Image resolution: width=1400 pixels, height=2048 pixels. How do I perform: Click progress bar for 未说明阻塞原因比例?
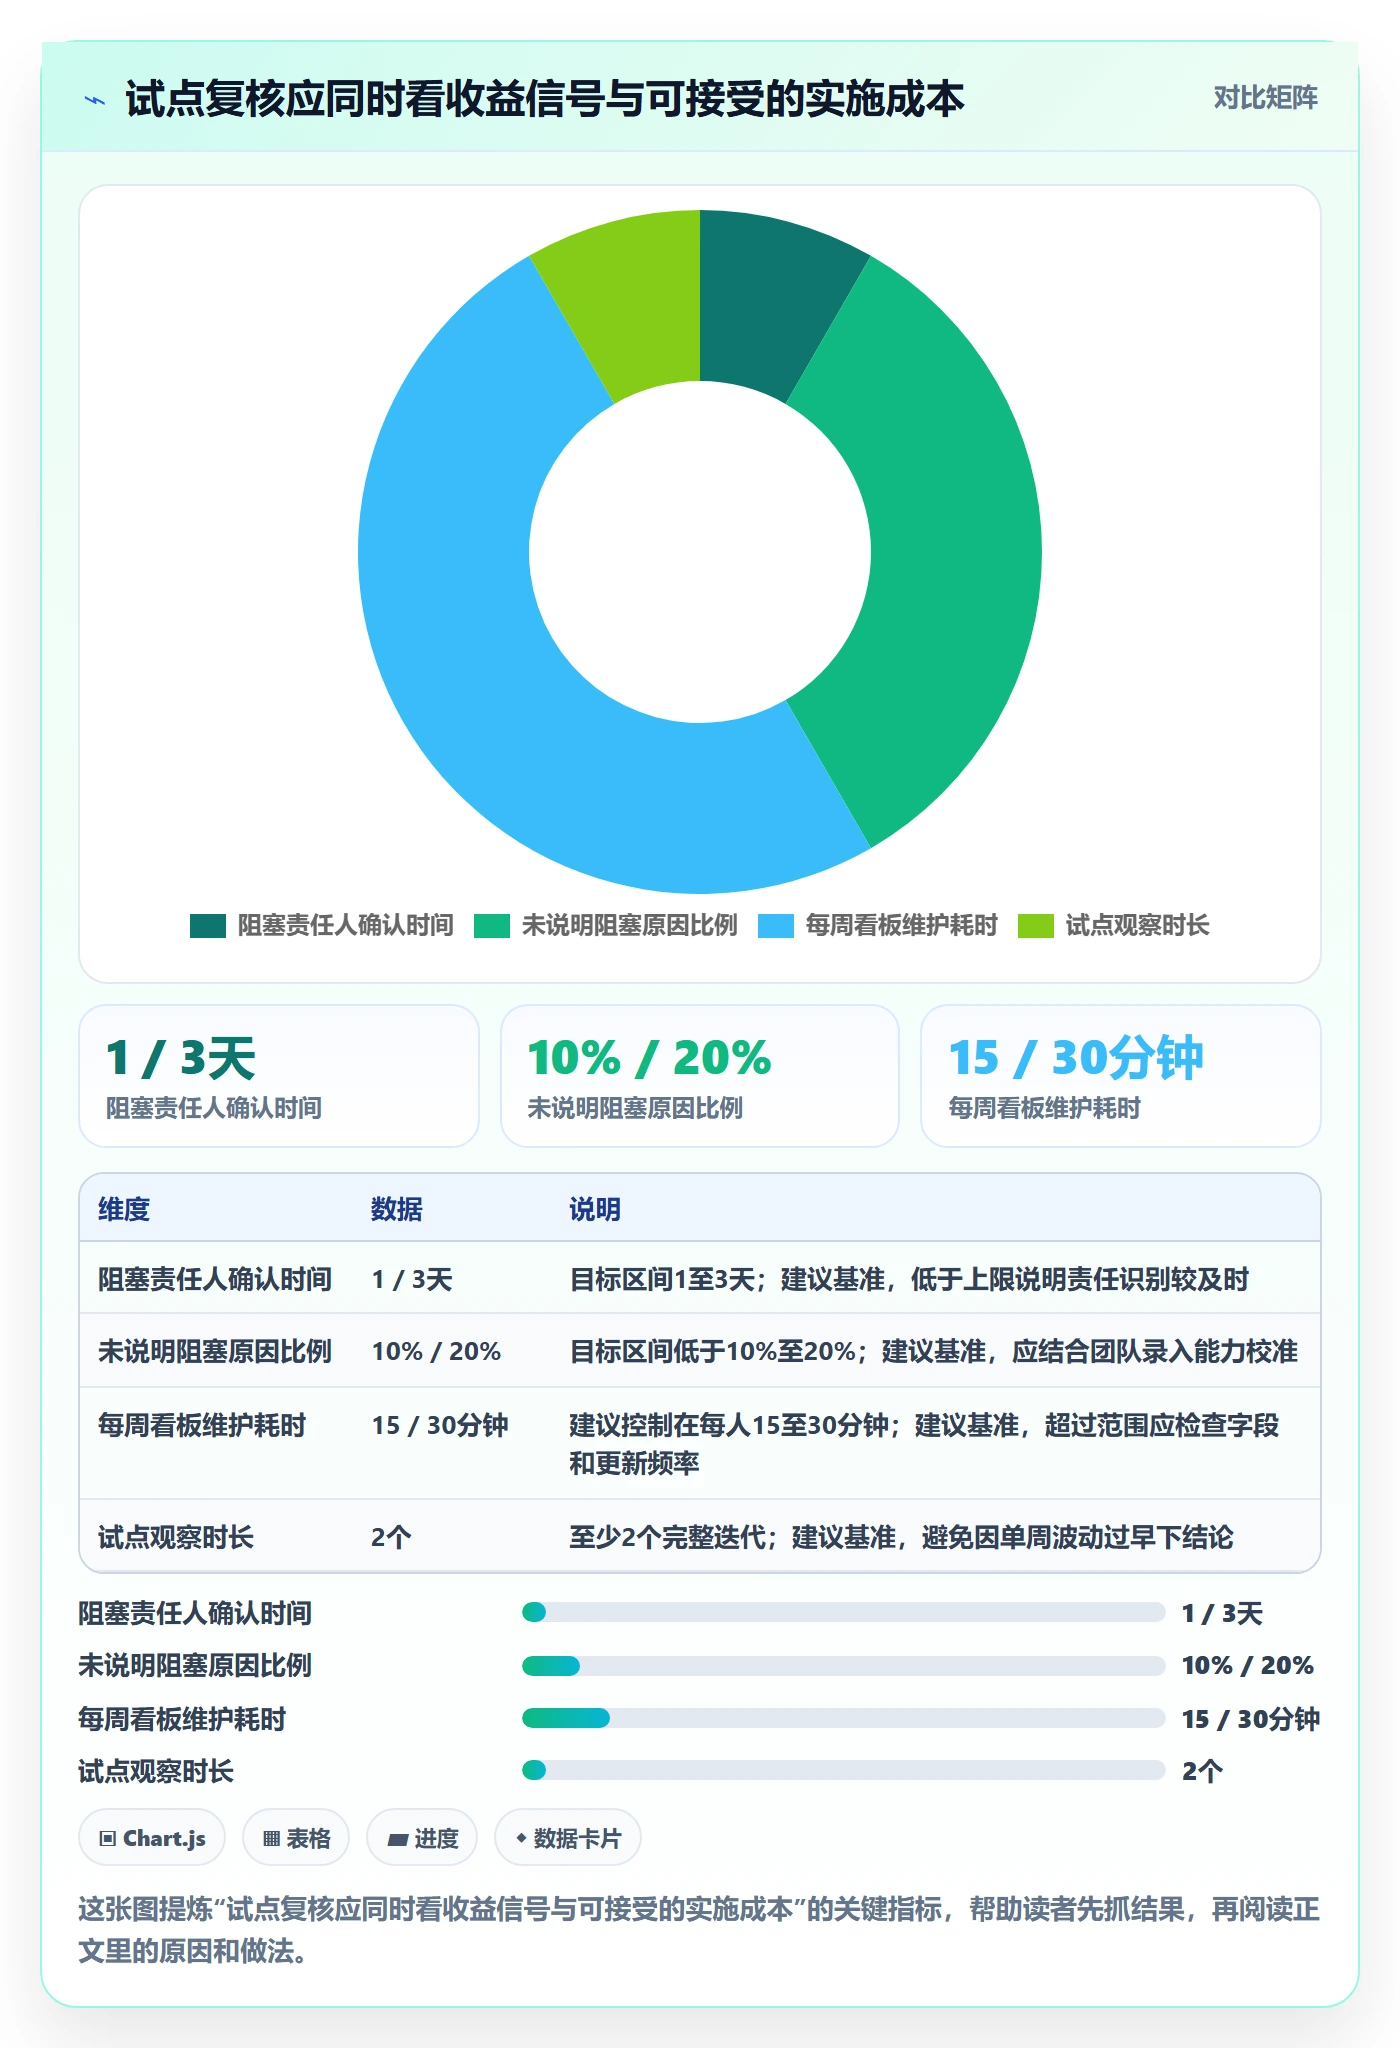843,1665
